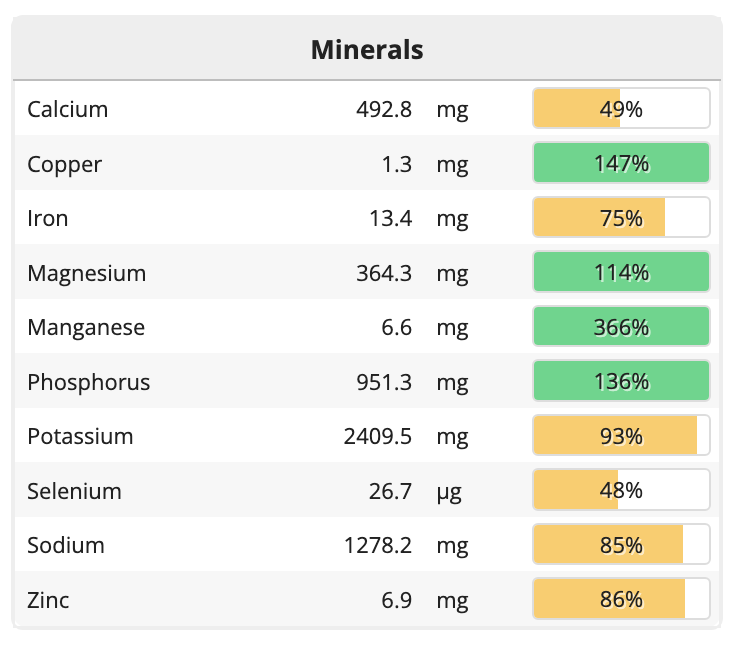
Task: Open the Copper nutrient row label
Action: tap(65, 164)
